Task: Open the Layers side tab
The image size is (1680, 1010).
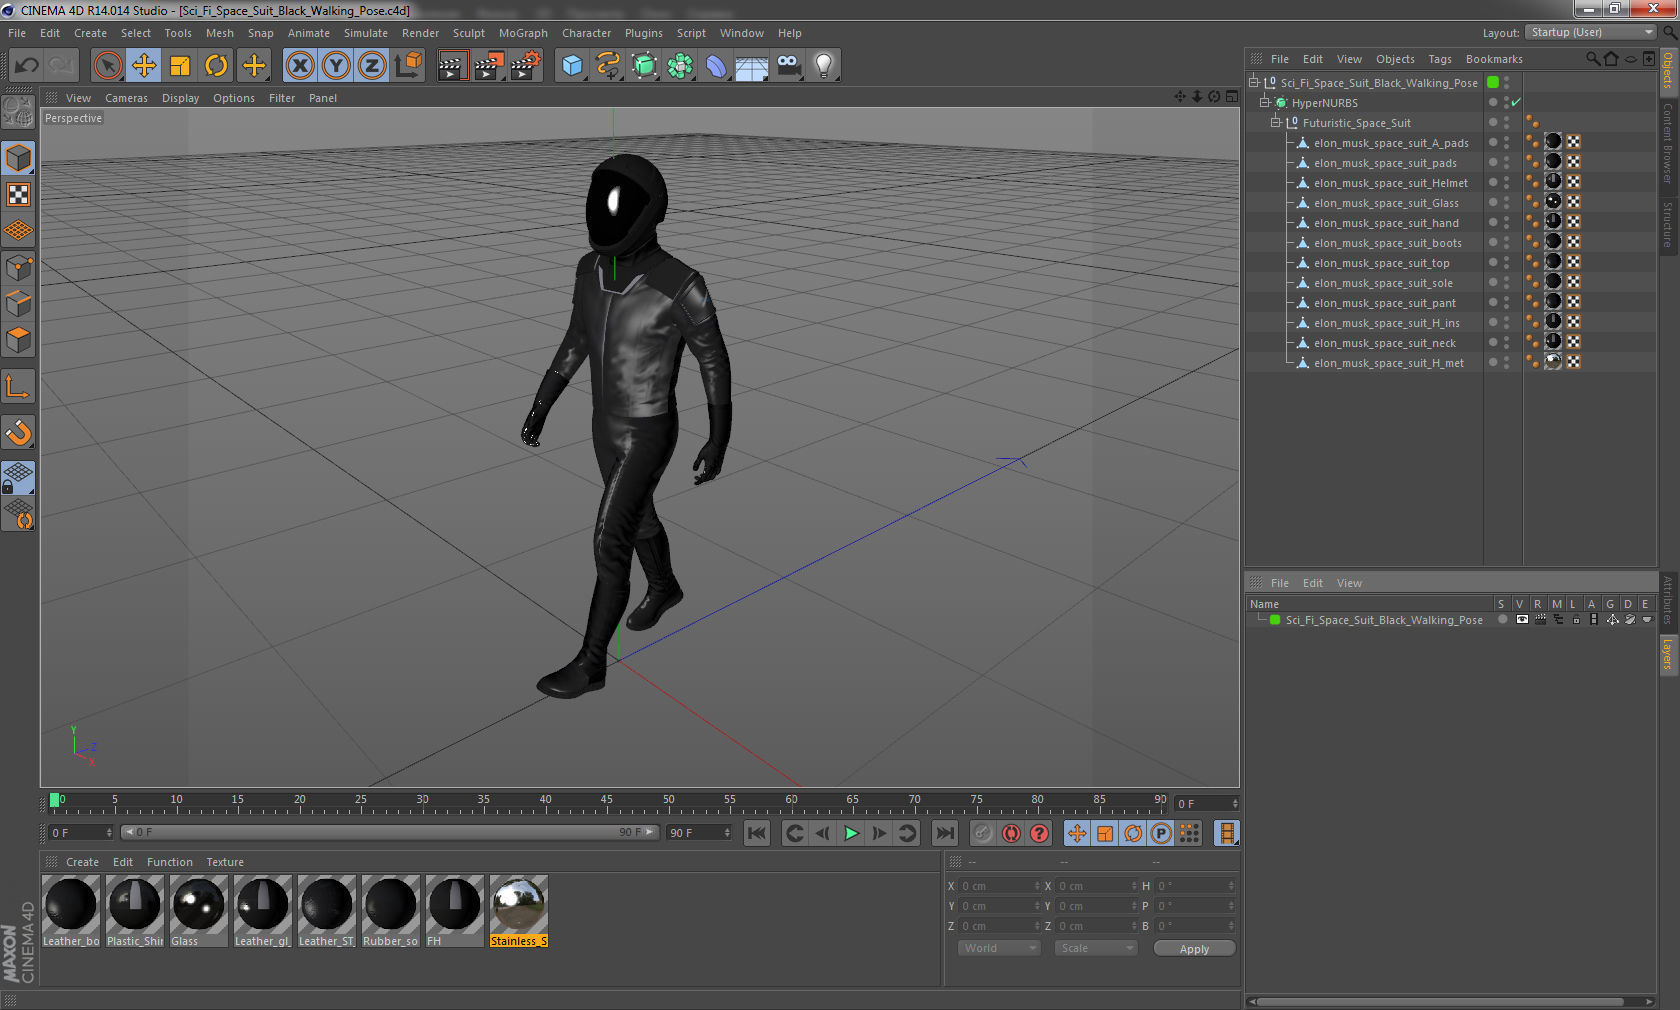Action: pos(1668,655)
